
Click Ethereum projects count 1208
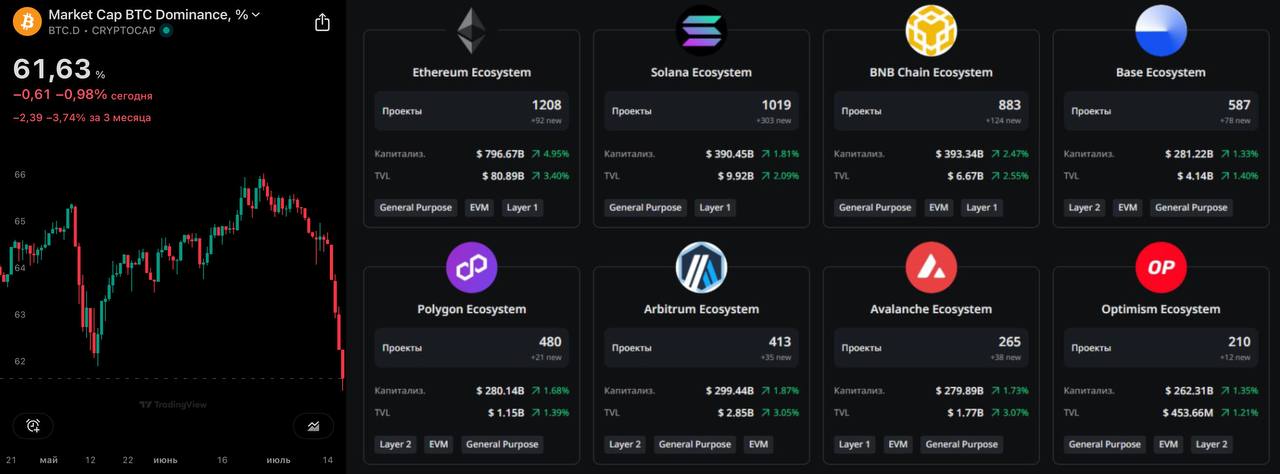pos(547,105)
